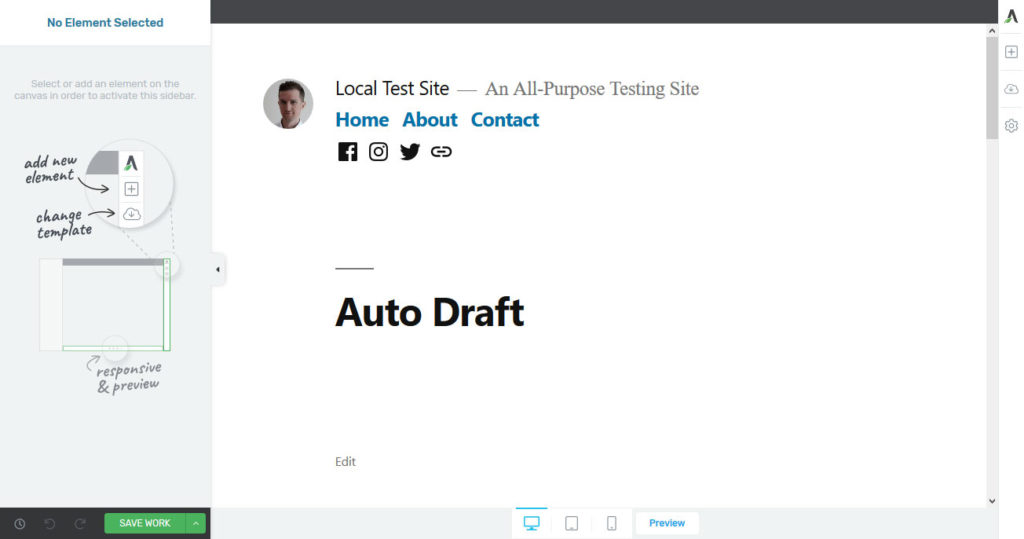The image size is (1024, 539).
Task: Switch to mobile preview mode
Action: [x=611, y=523]
